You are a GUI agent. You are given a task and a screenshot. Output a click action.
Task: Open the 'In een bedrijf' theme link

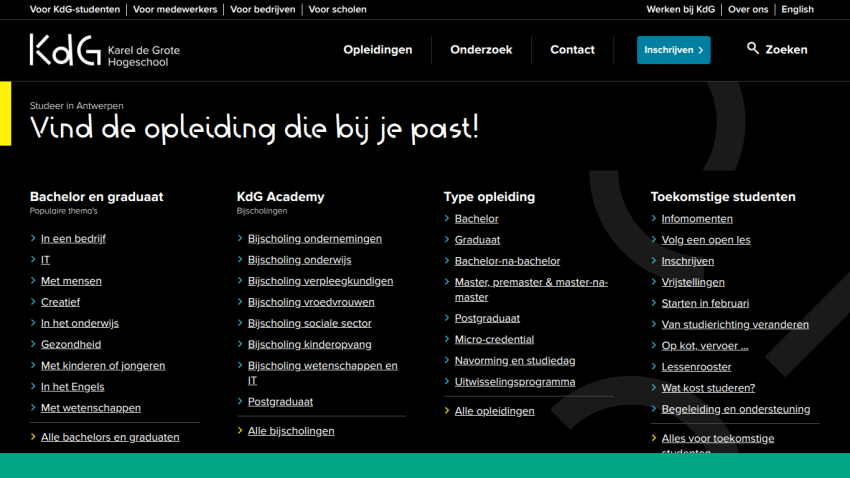pyautogui.click(x=73, y=238)
